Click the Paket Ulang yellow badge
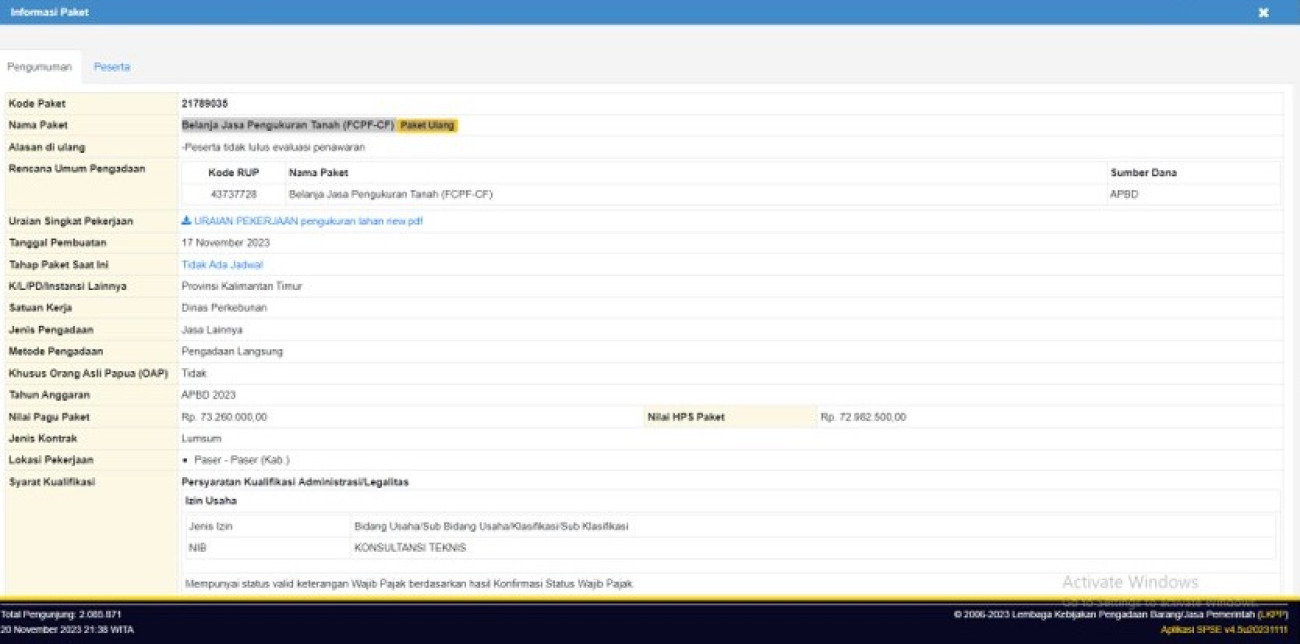The width and height of the screenshot is (1300, 644). click(428, 126)
